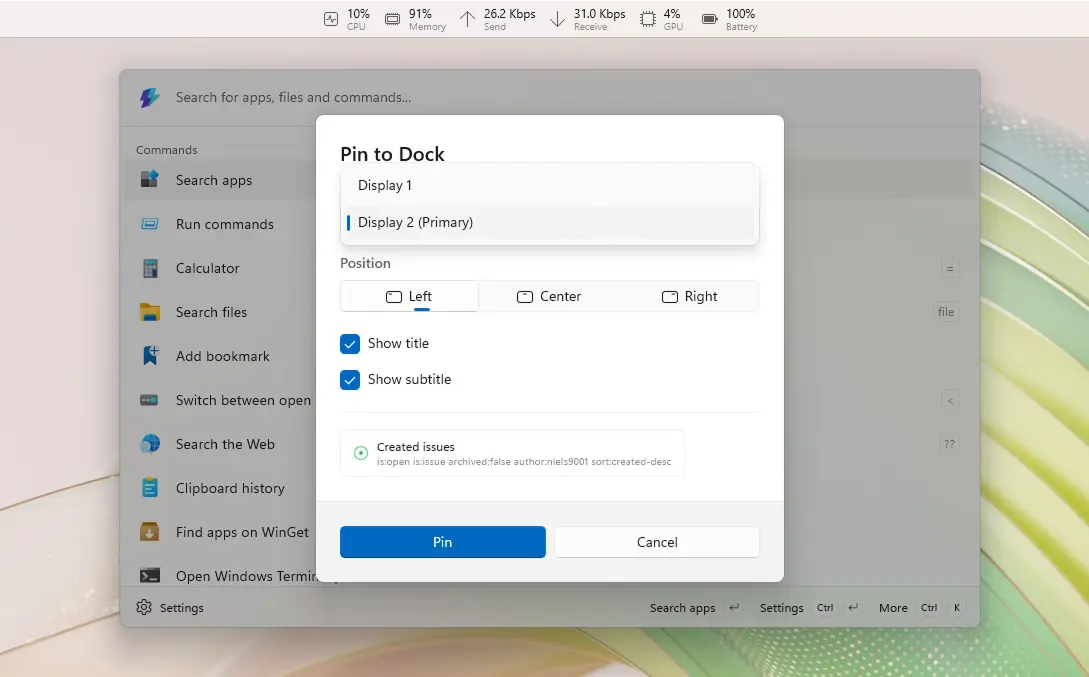Click the Add bookmark icon
The height and width of the screenshot is (677, 1089).
[x=150, y=356]
